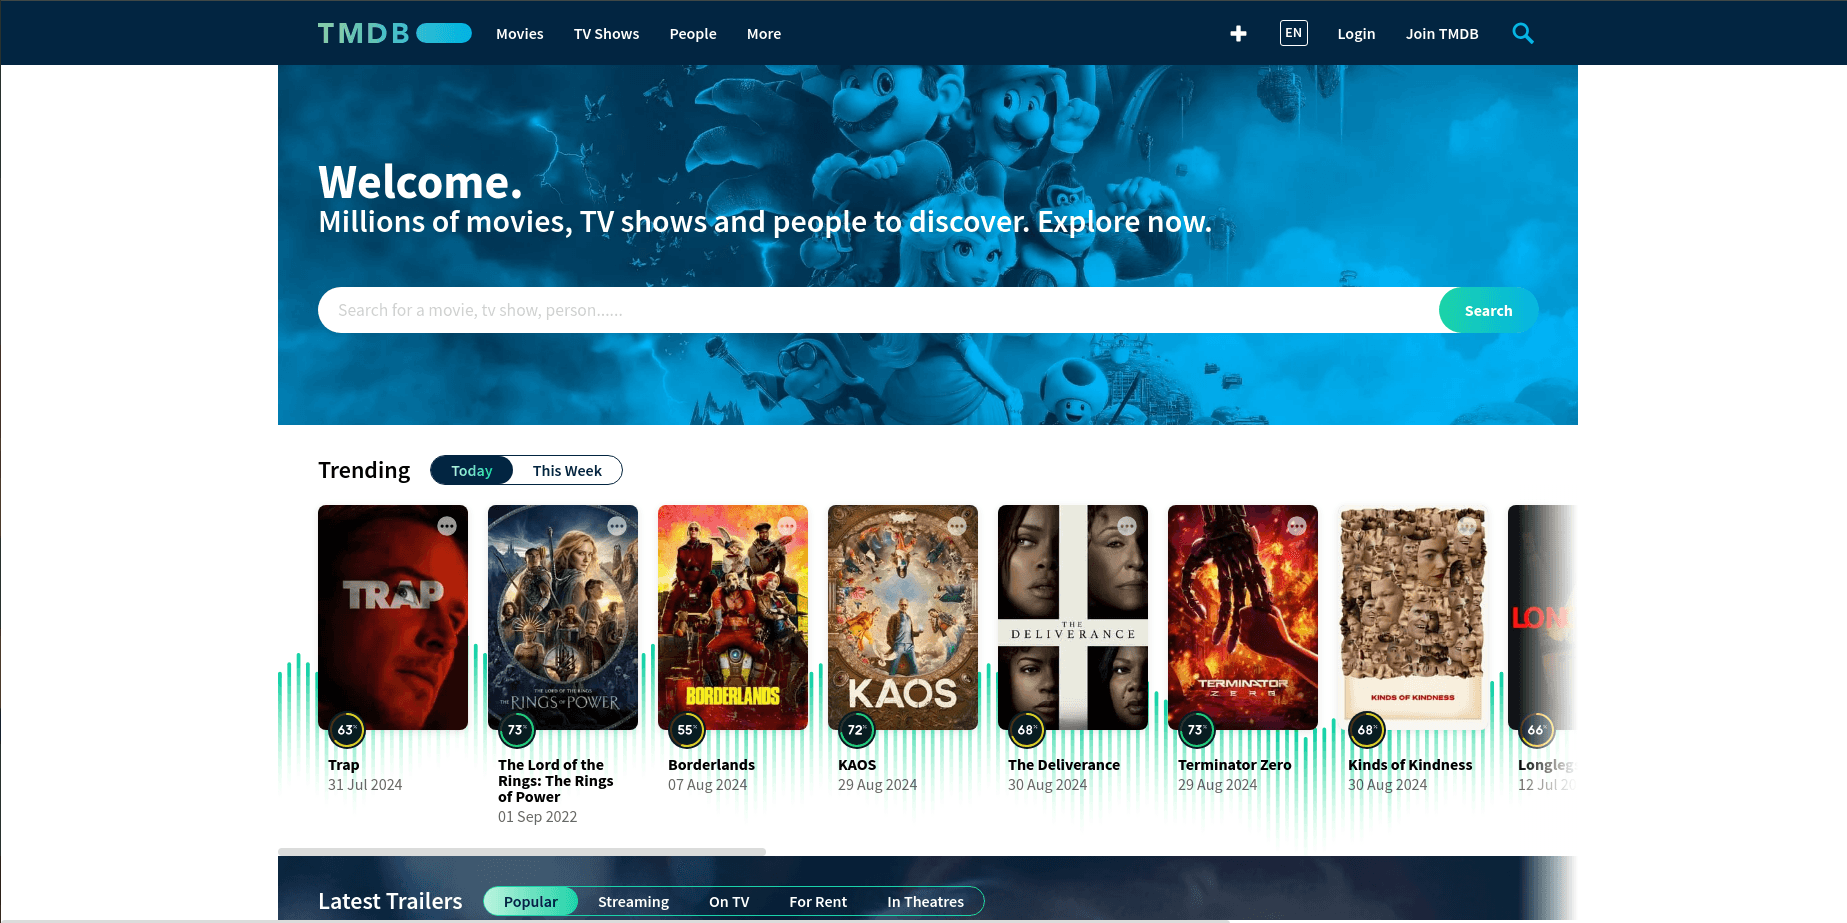The width and height of the screenshot is (1847, 923).
Task: Open the Movies menu
Action: 520,34
